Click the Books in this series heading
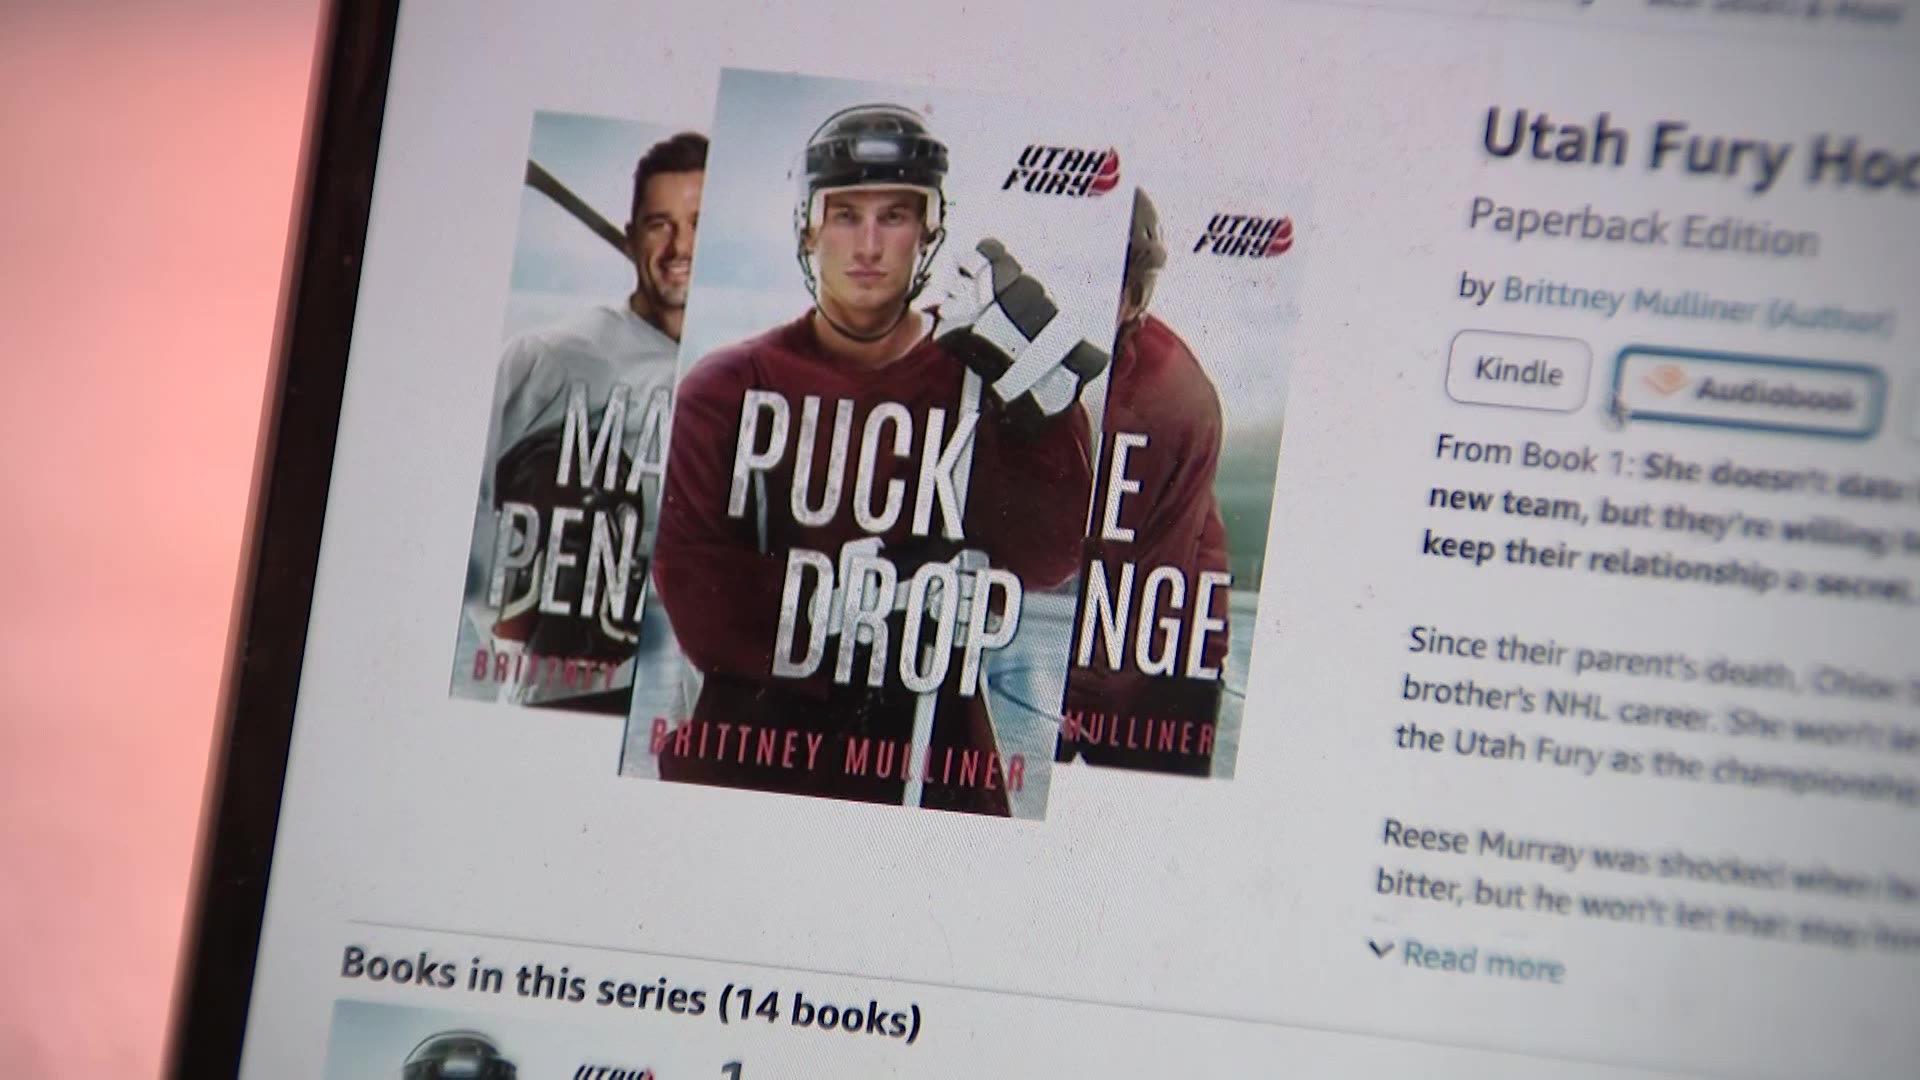Viewport: 1920px width, 1080px height. click(x=630, y=990)
